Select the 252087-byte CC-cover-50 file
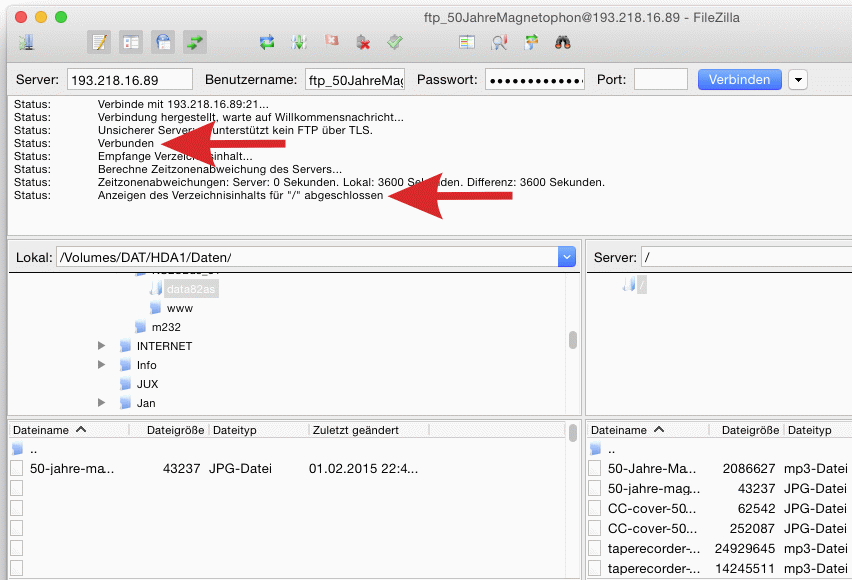The width and height of the screenshot is (852, 580). [720, 528]
